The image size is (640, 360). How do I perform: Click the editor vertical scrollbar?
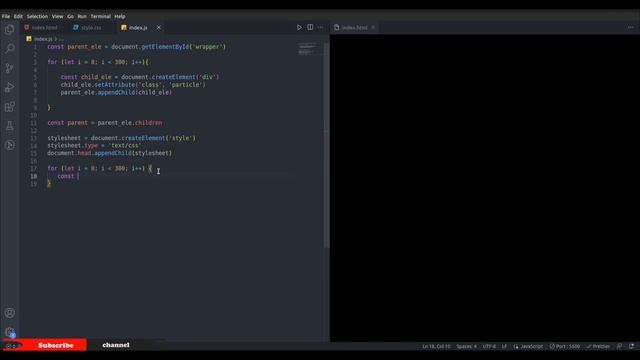click(326, 145)
